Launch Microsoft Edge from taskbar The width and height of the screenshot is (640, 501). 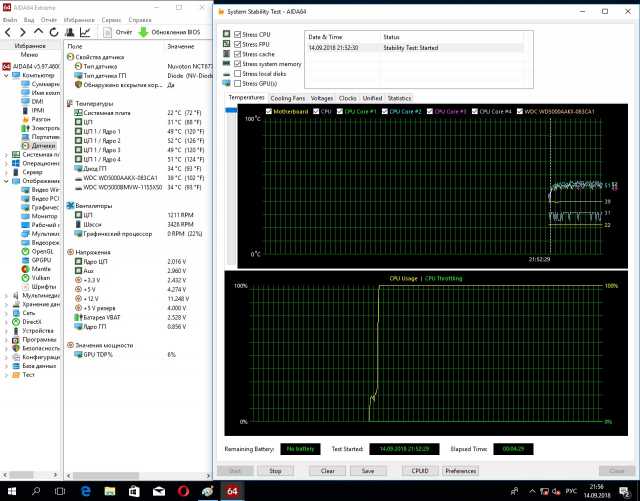85,491
